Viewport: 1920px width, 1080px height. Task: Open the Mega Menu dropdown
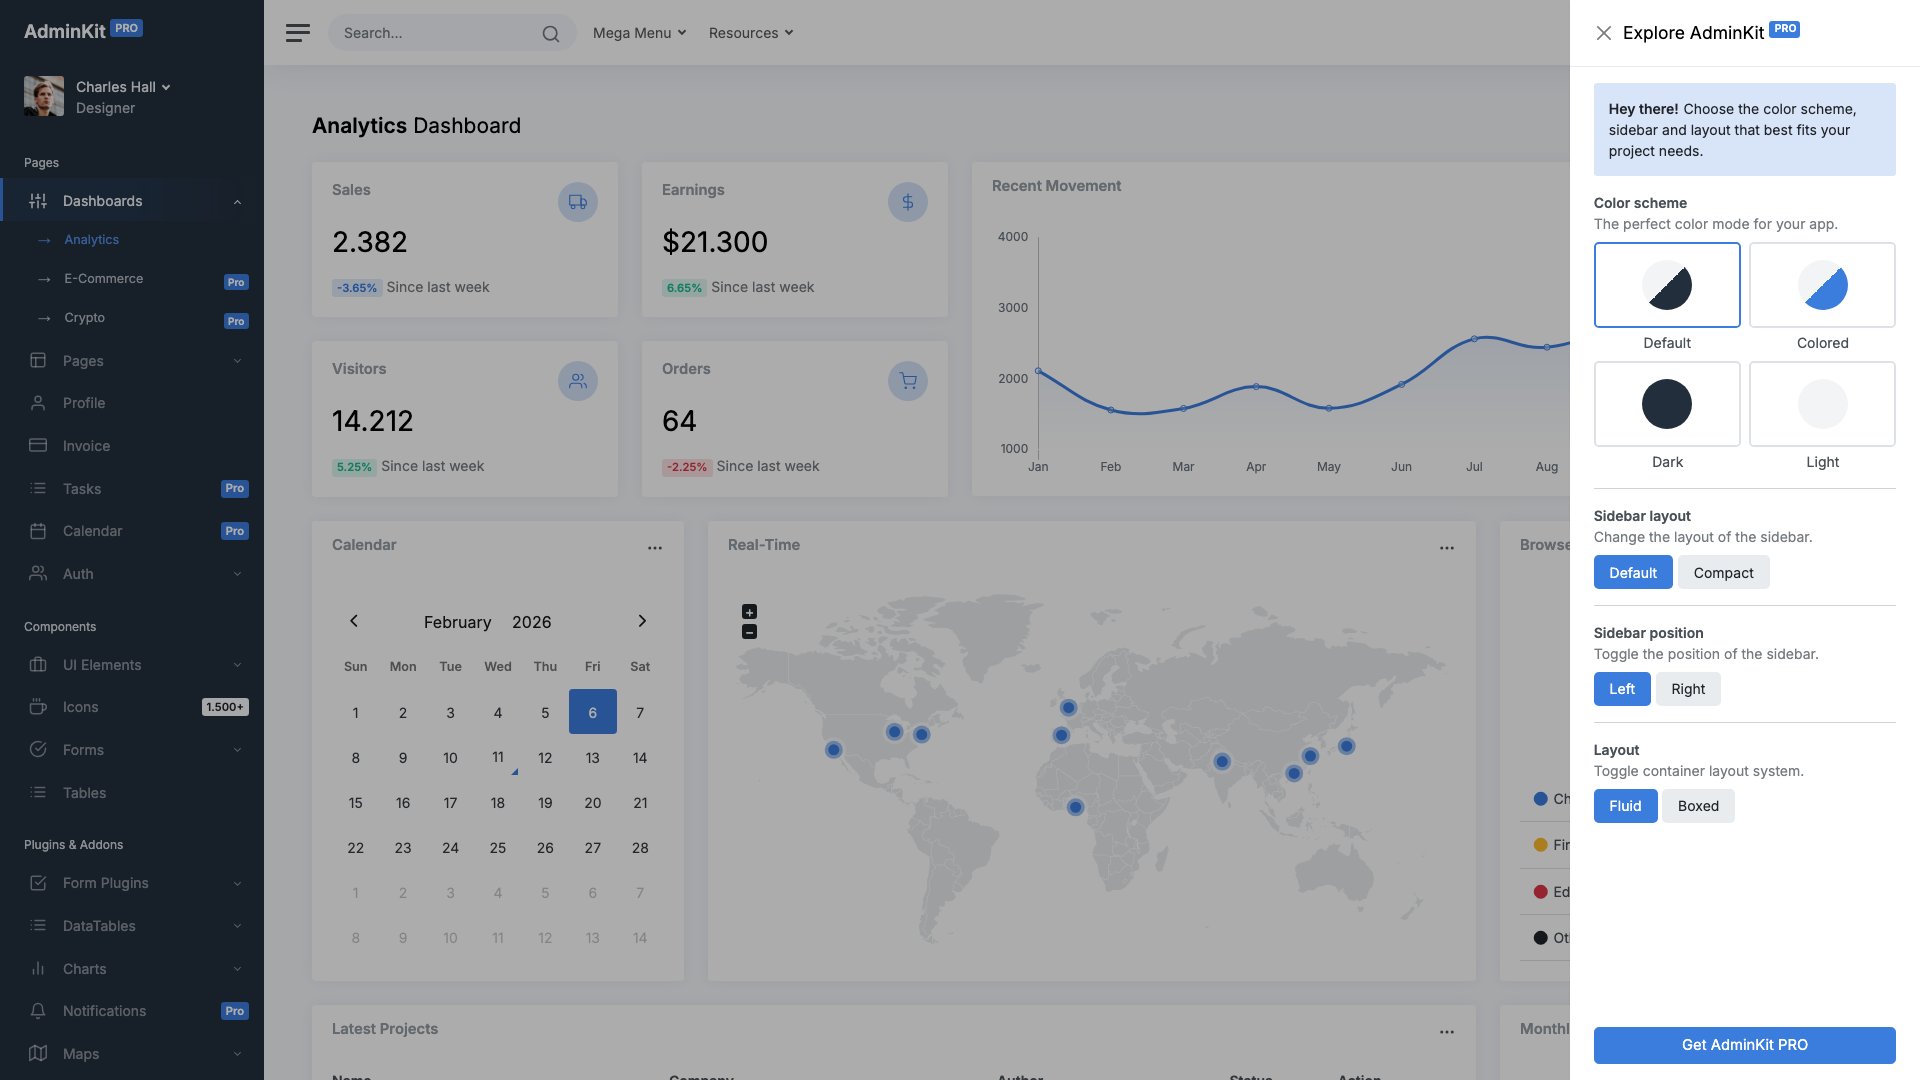638,33
